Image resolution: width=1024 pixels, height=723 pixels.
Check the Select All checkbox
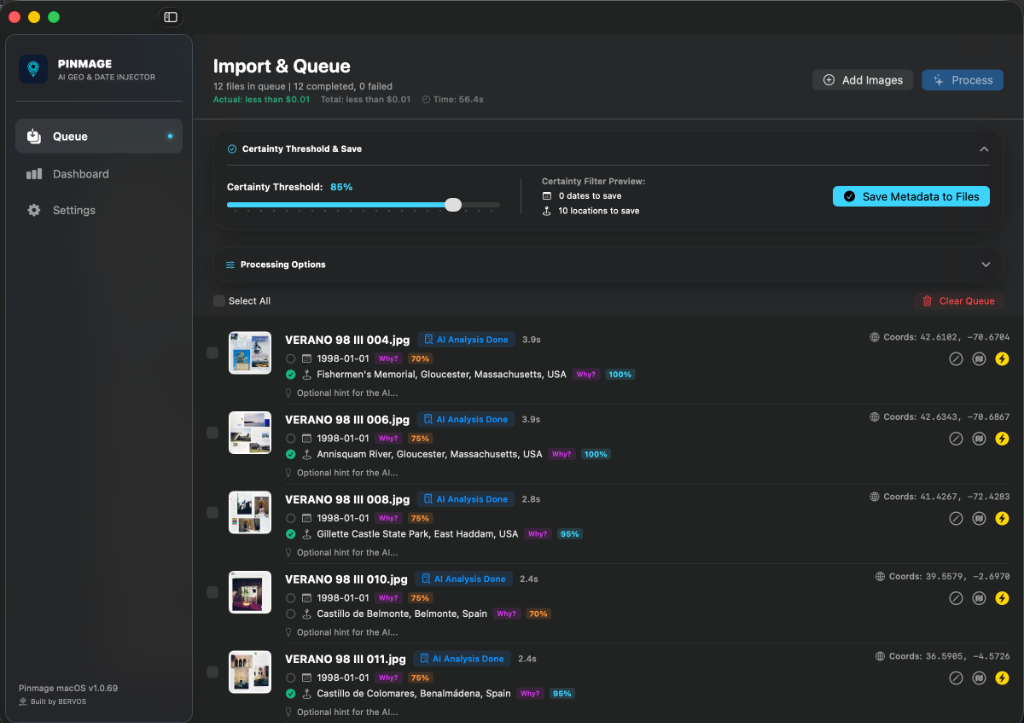(x=219, y=300)
